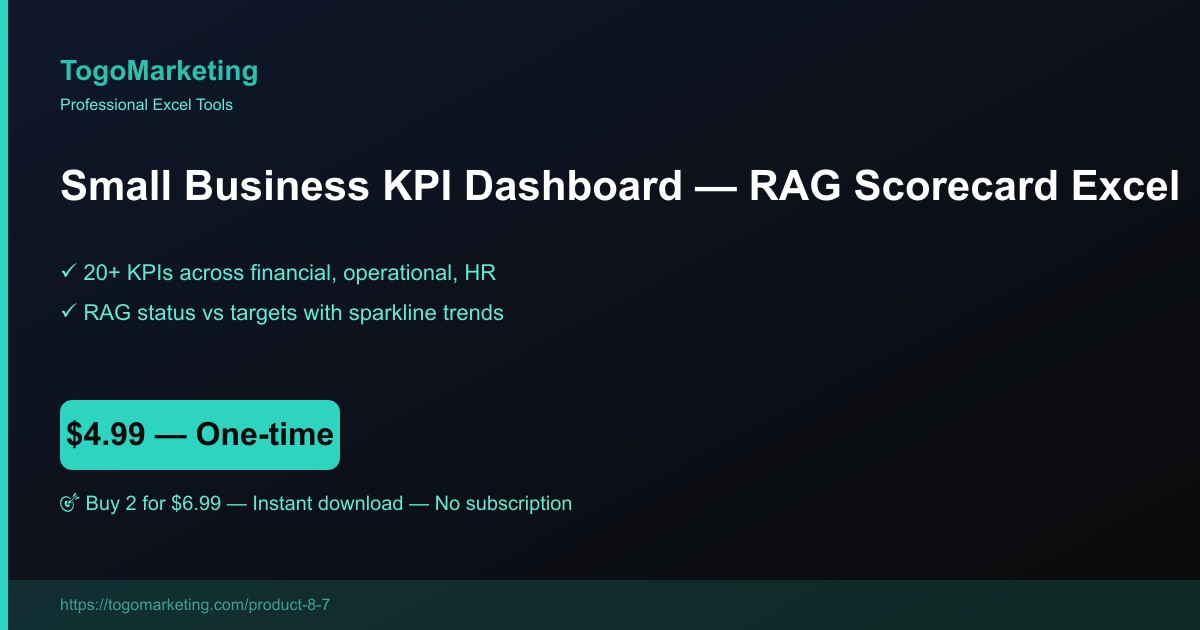
Task: Click the Small Business KPI Dashboard headline
Action: point(620,187)
